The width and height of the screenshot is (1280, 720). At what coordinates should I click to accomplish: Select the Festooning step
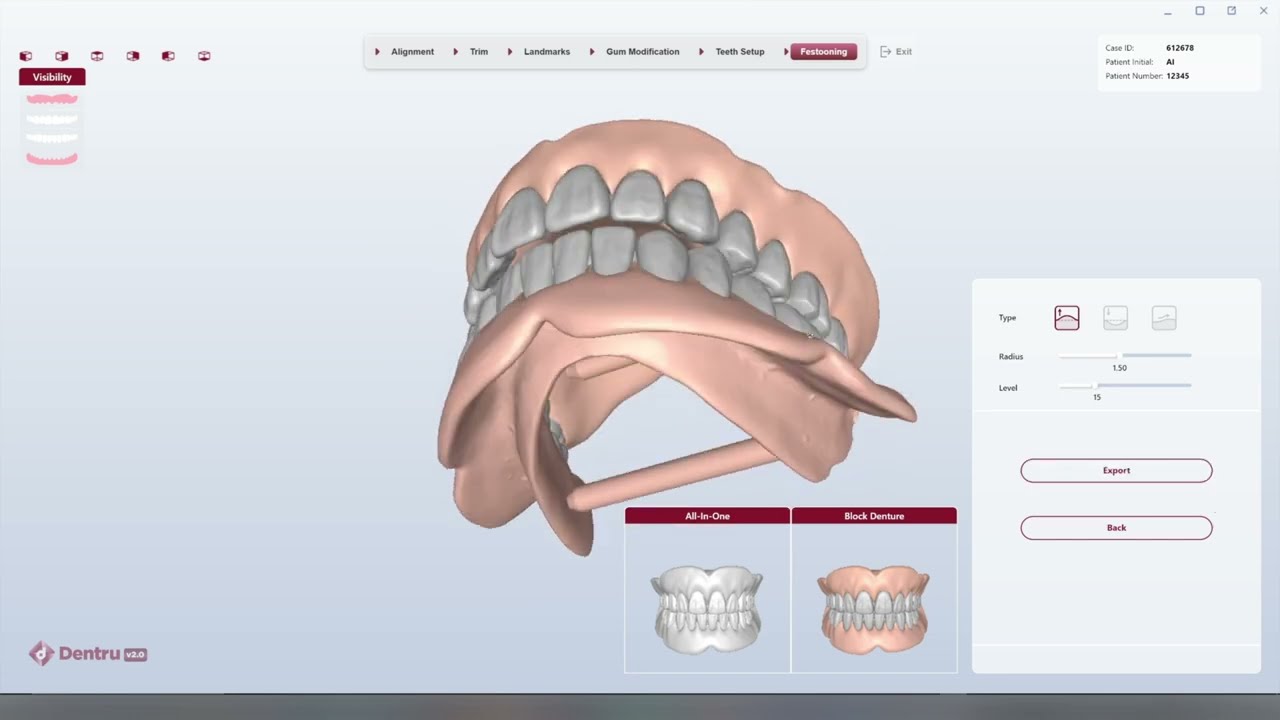823,52
